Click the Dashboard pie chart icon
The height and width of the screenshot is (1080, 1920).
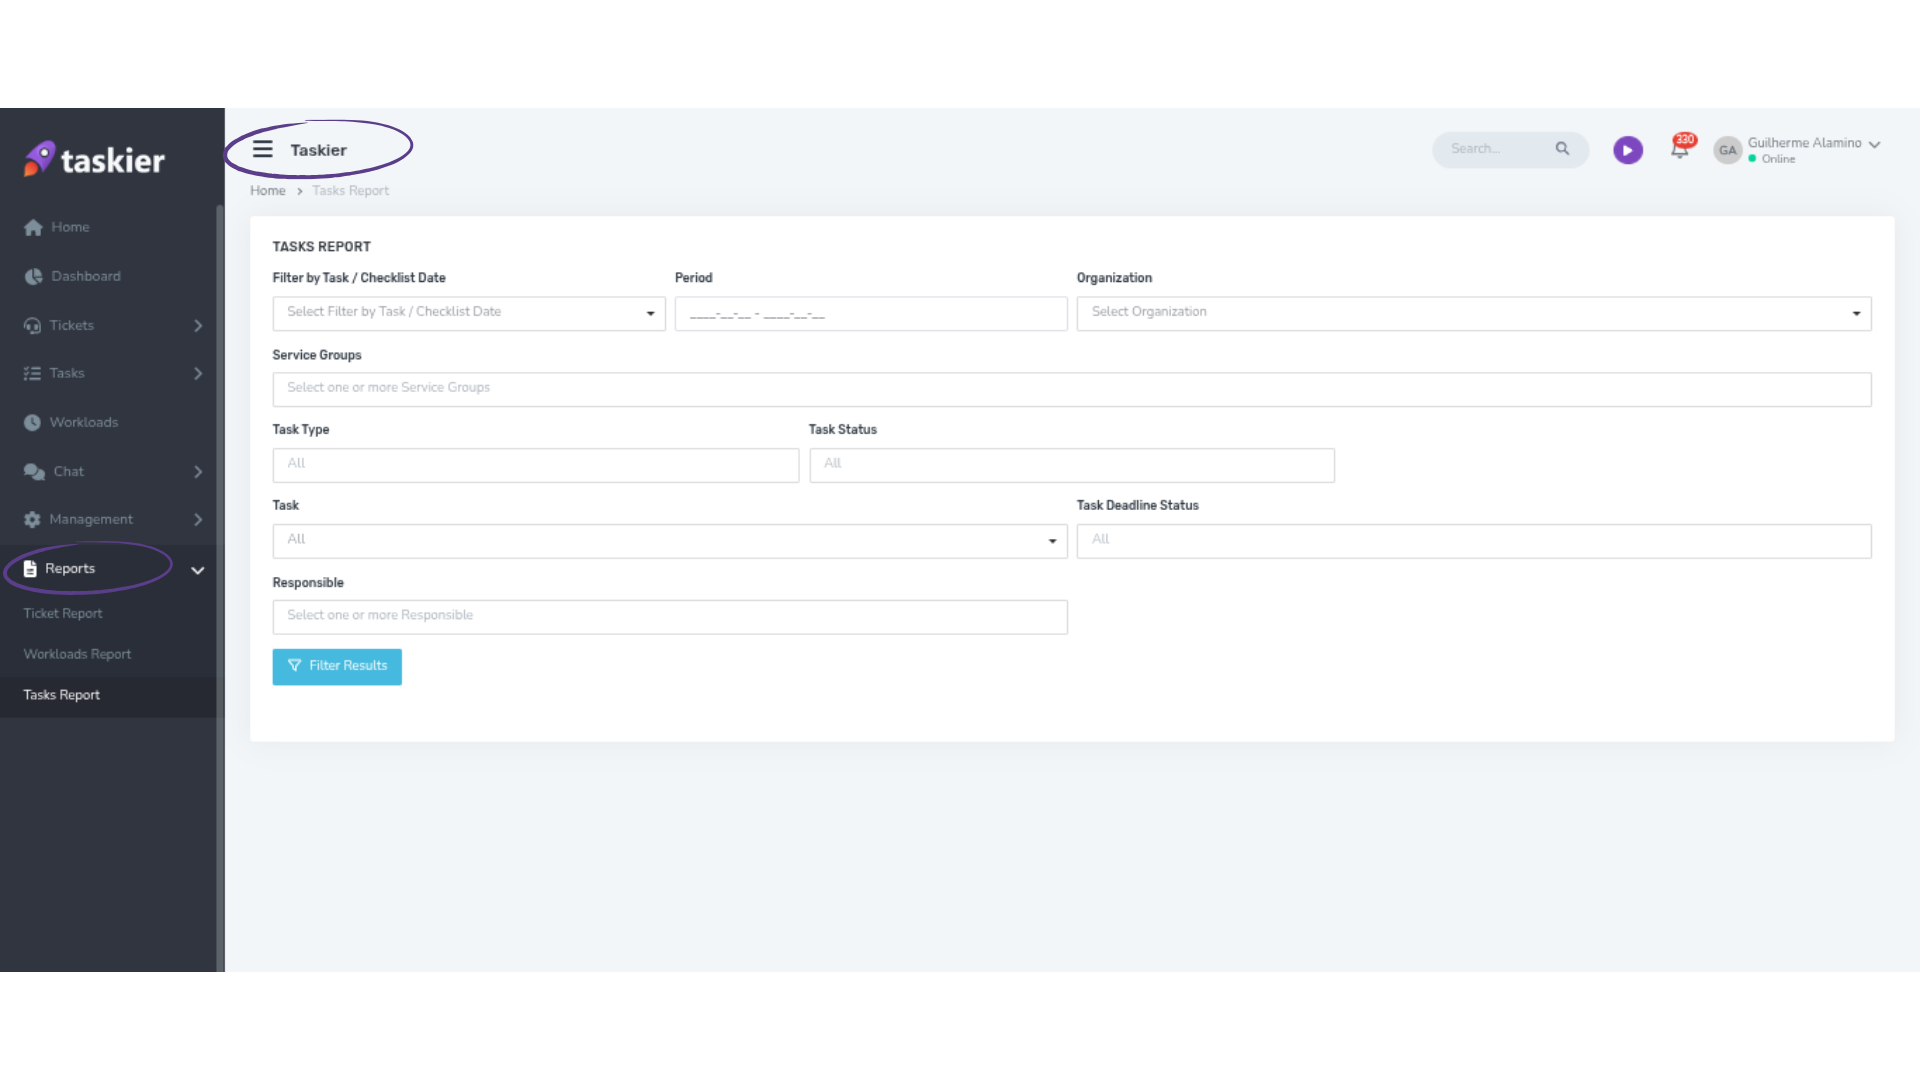[33, 276]
